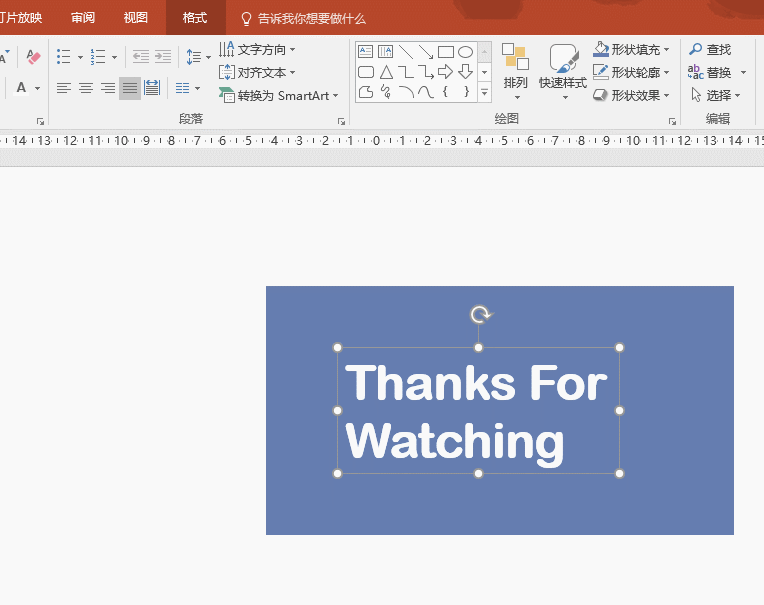This screenshot has width=764, height=605.
Task: Open 形状填充 shape fill color
Action: coord(631,49)
